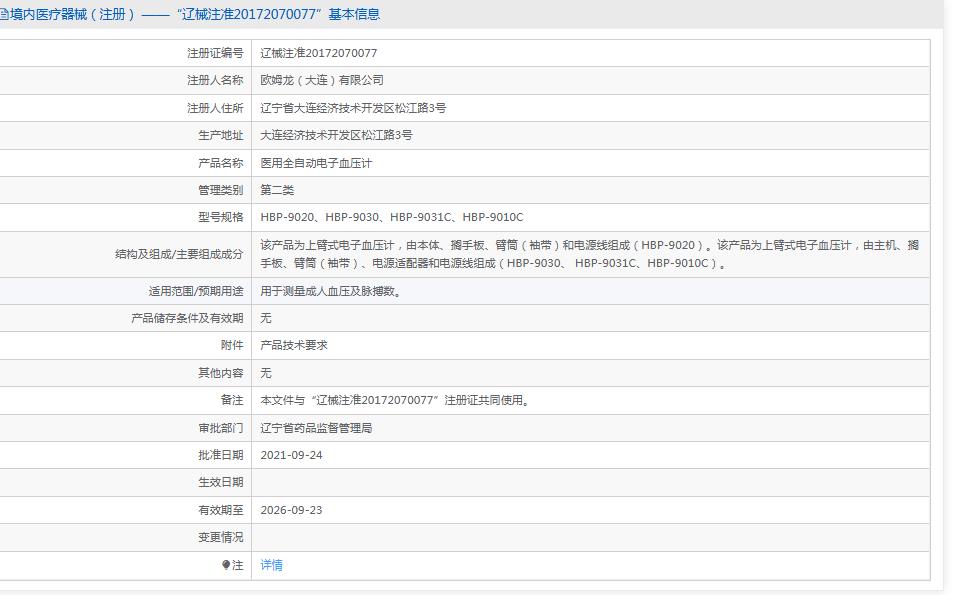Screen dimensions: 967x595
Task: Open the 详情 link
Action: click(271, 564)
